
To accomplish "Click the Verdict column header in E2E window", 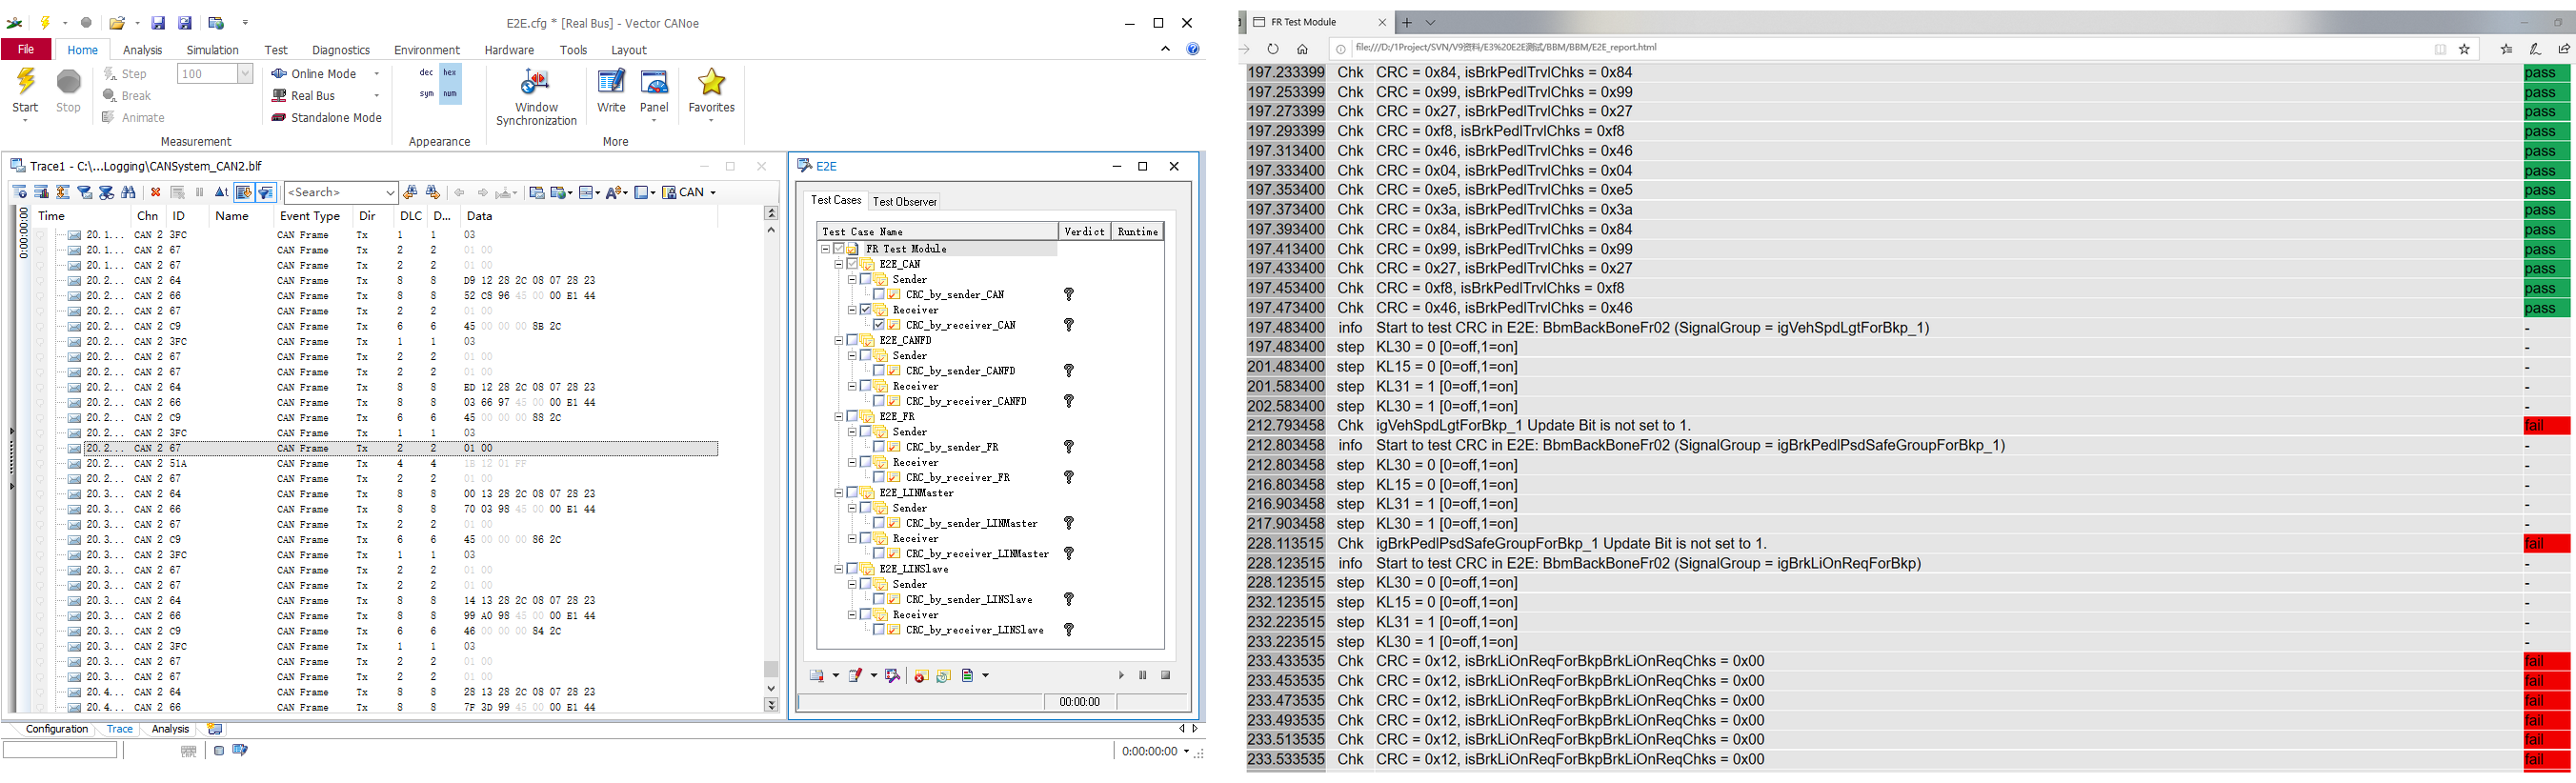I will pos(1084,232).
